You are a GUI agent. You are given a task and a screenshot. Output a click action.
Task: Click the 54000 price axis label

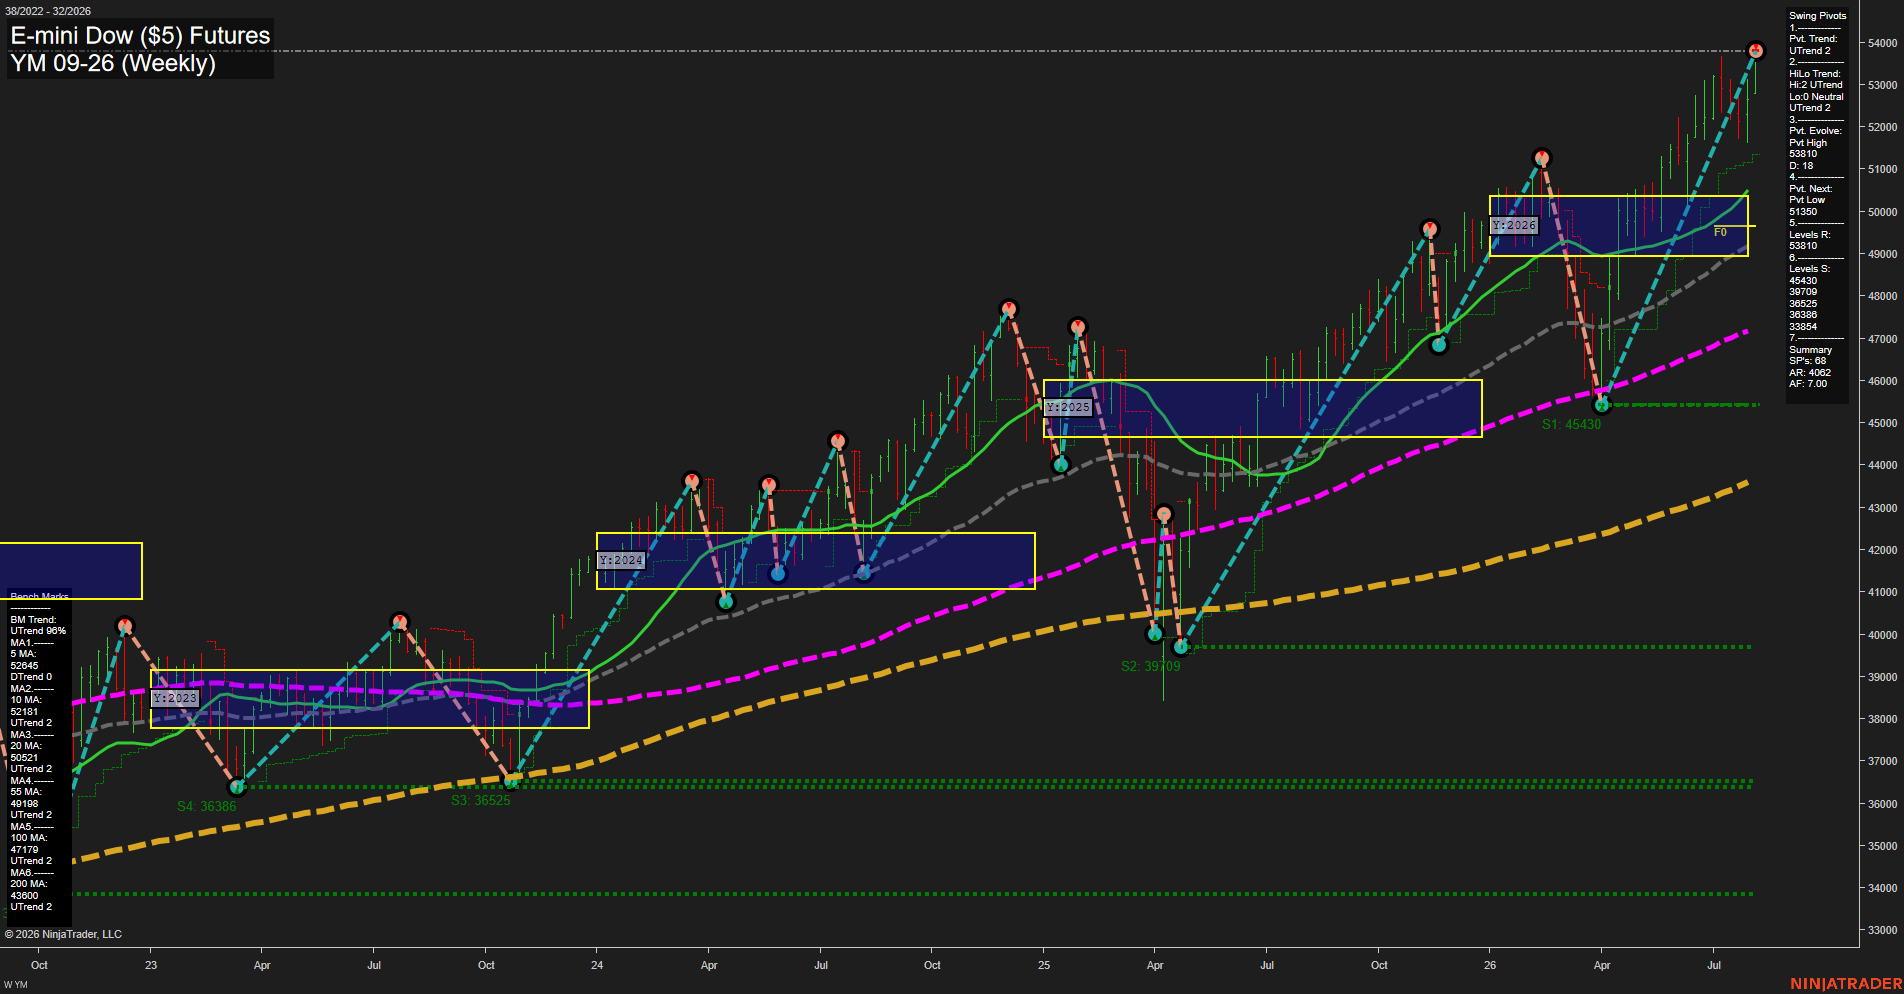click(x=1882, y=43)
